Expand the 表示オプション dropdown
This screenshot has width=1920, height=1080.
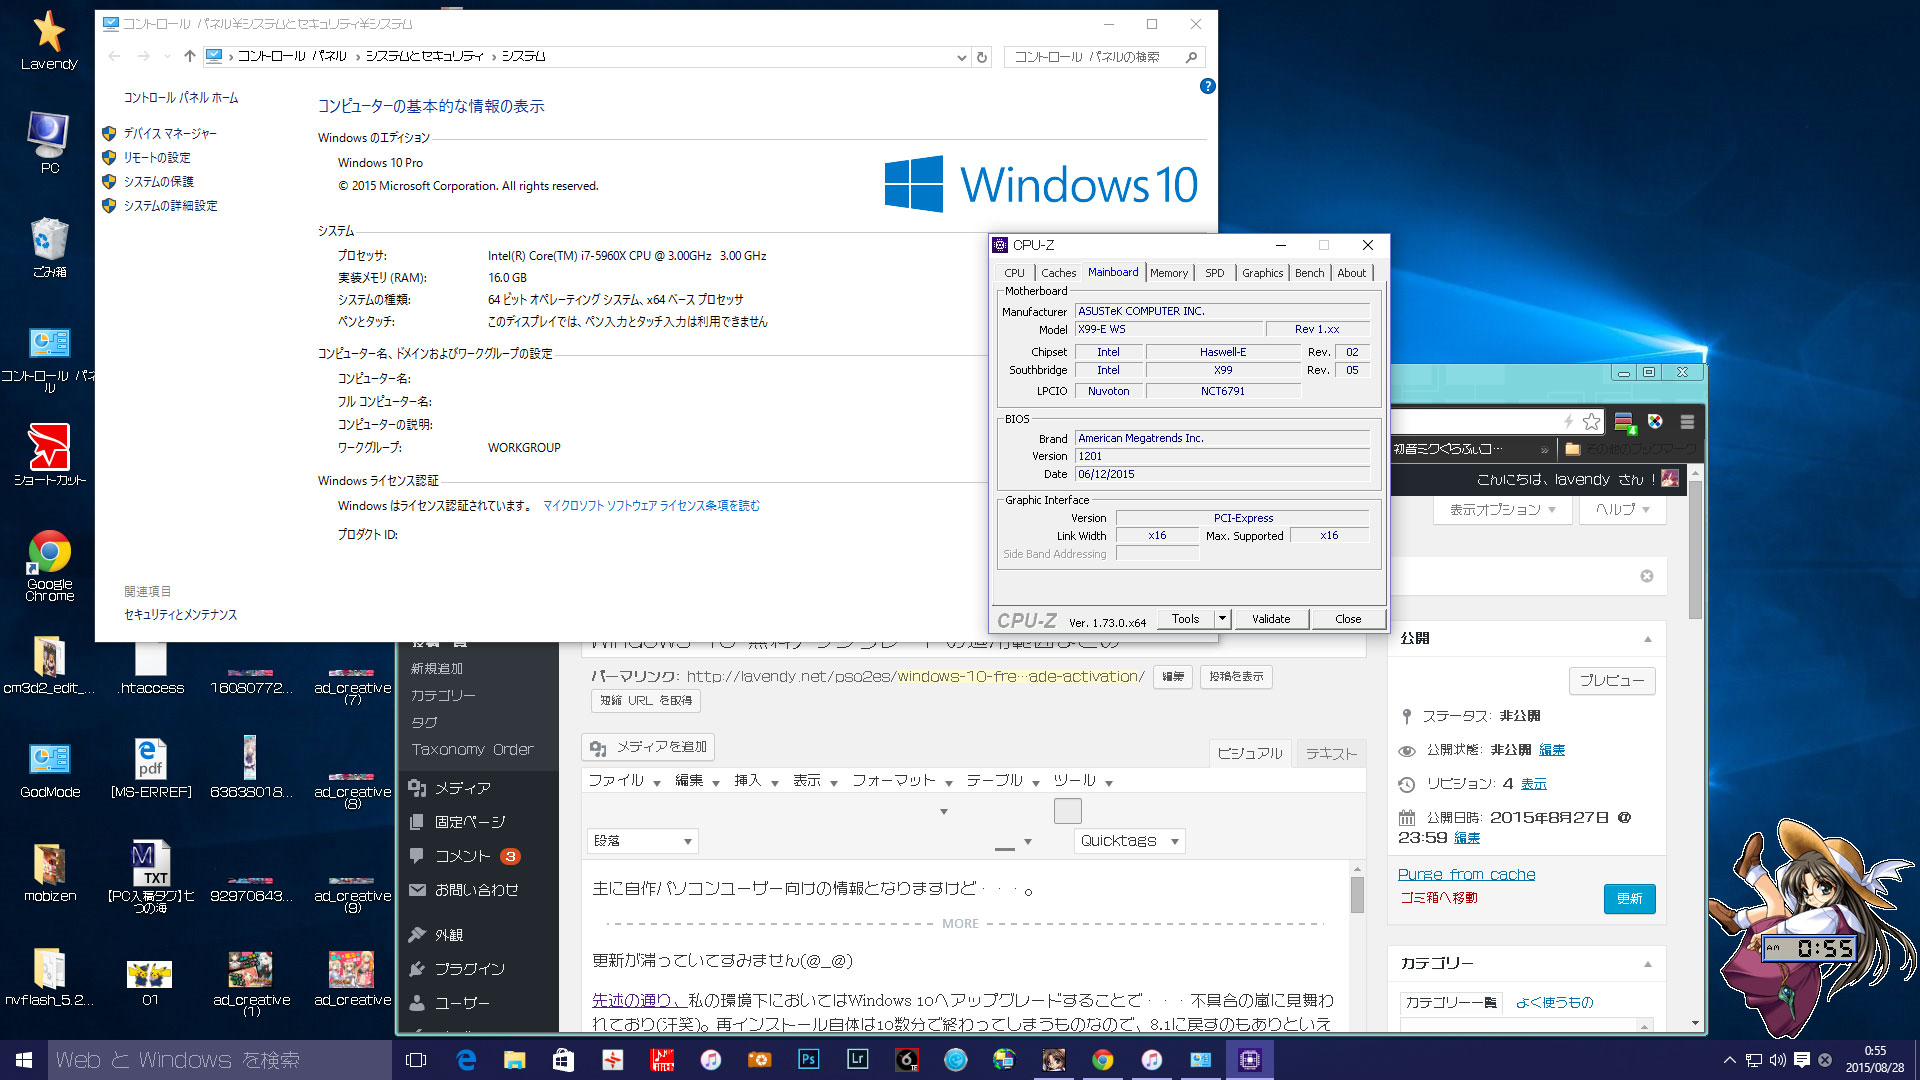pos(1501,509)
